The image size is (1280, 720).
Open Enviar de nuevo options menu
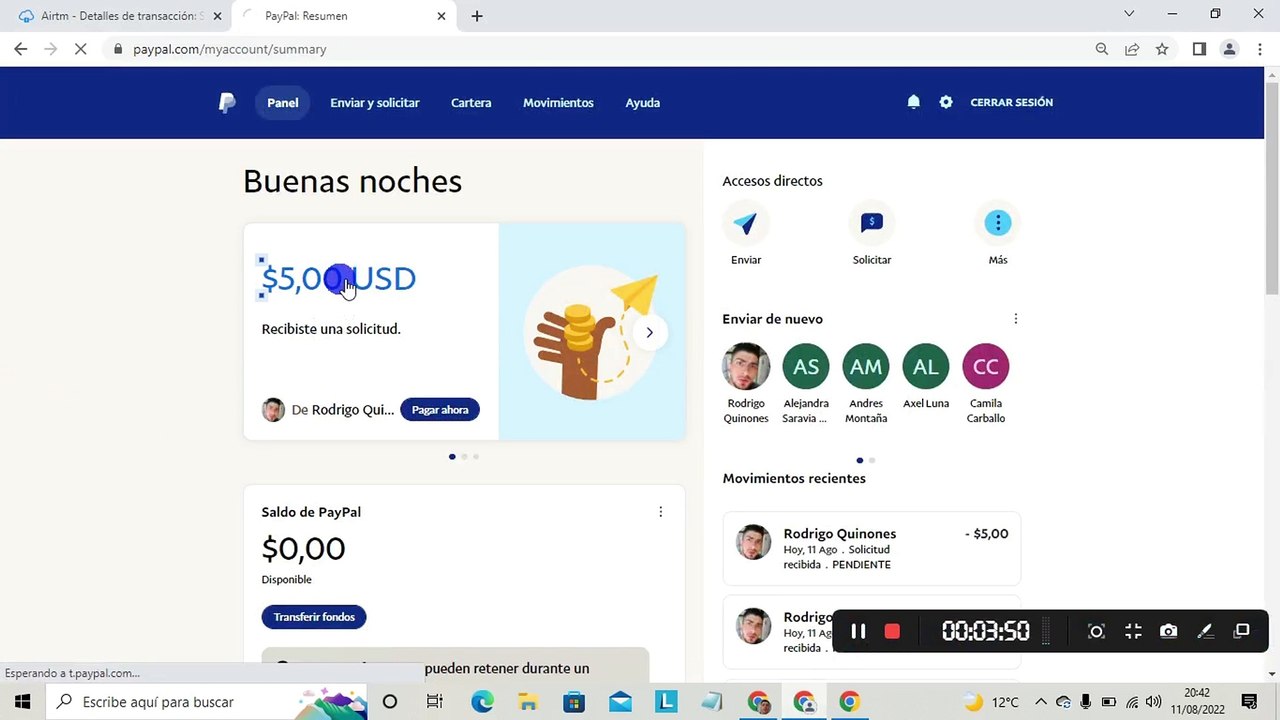(1016, 319)
